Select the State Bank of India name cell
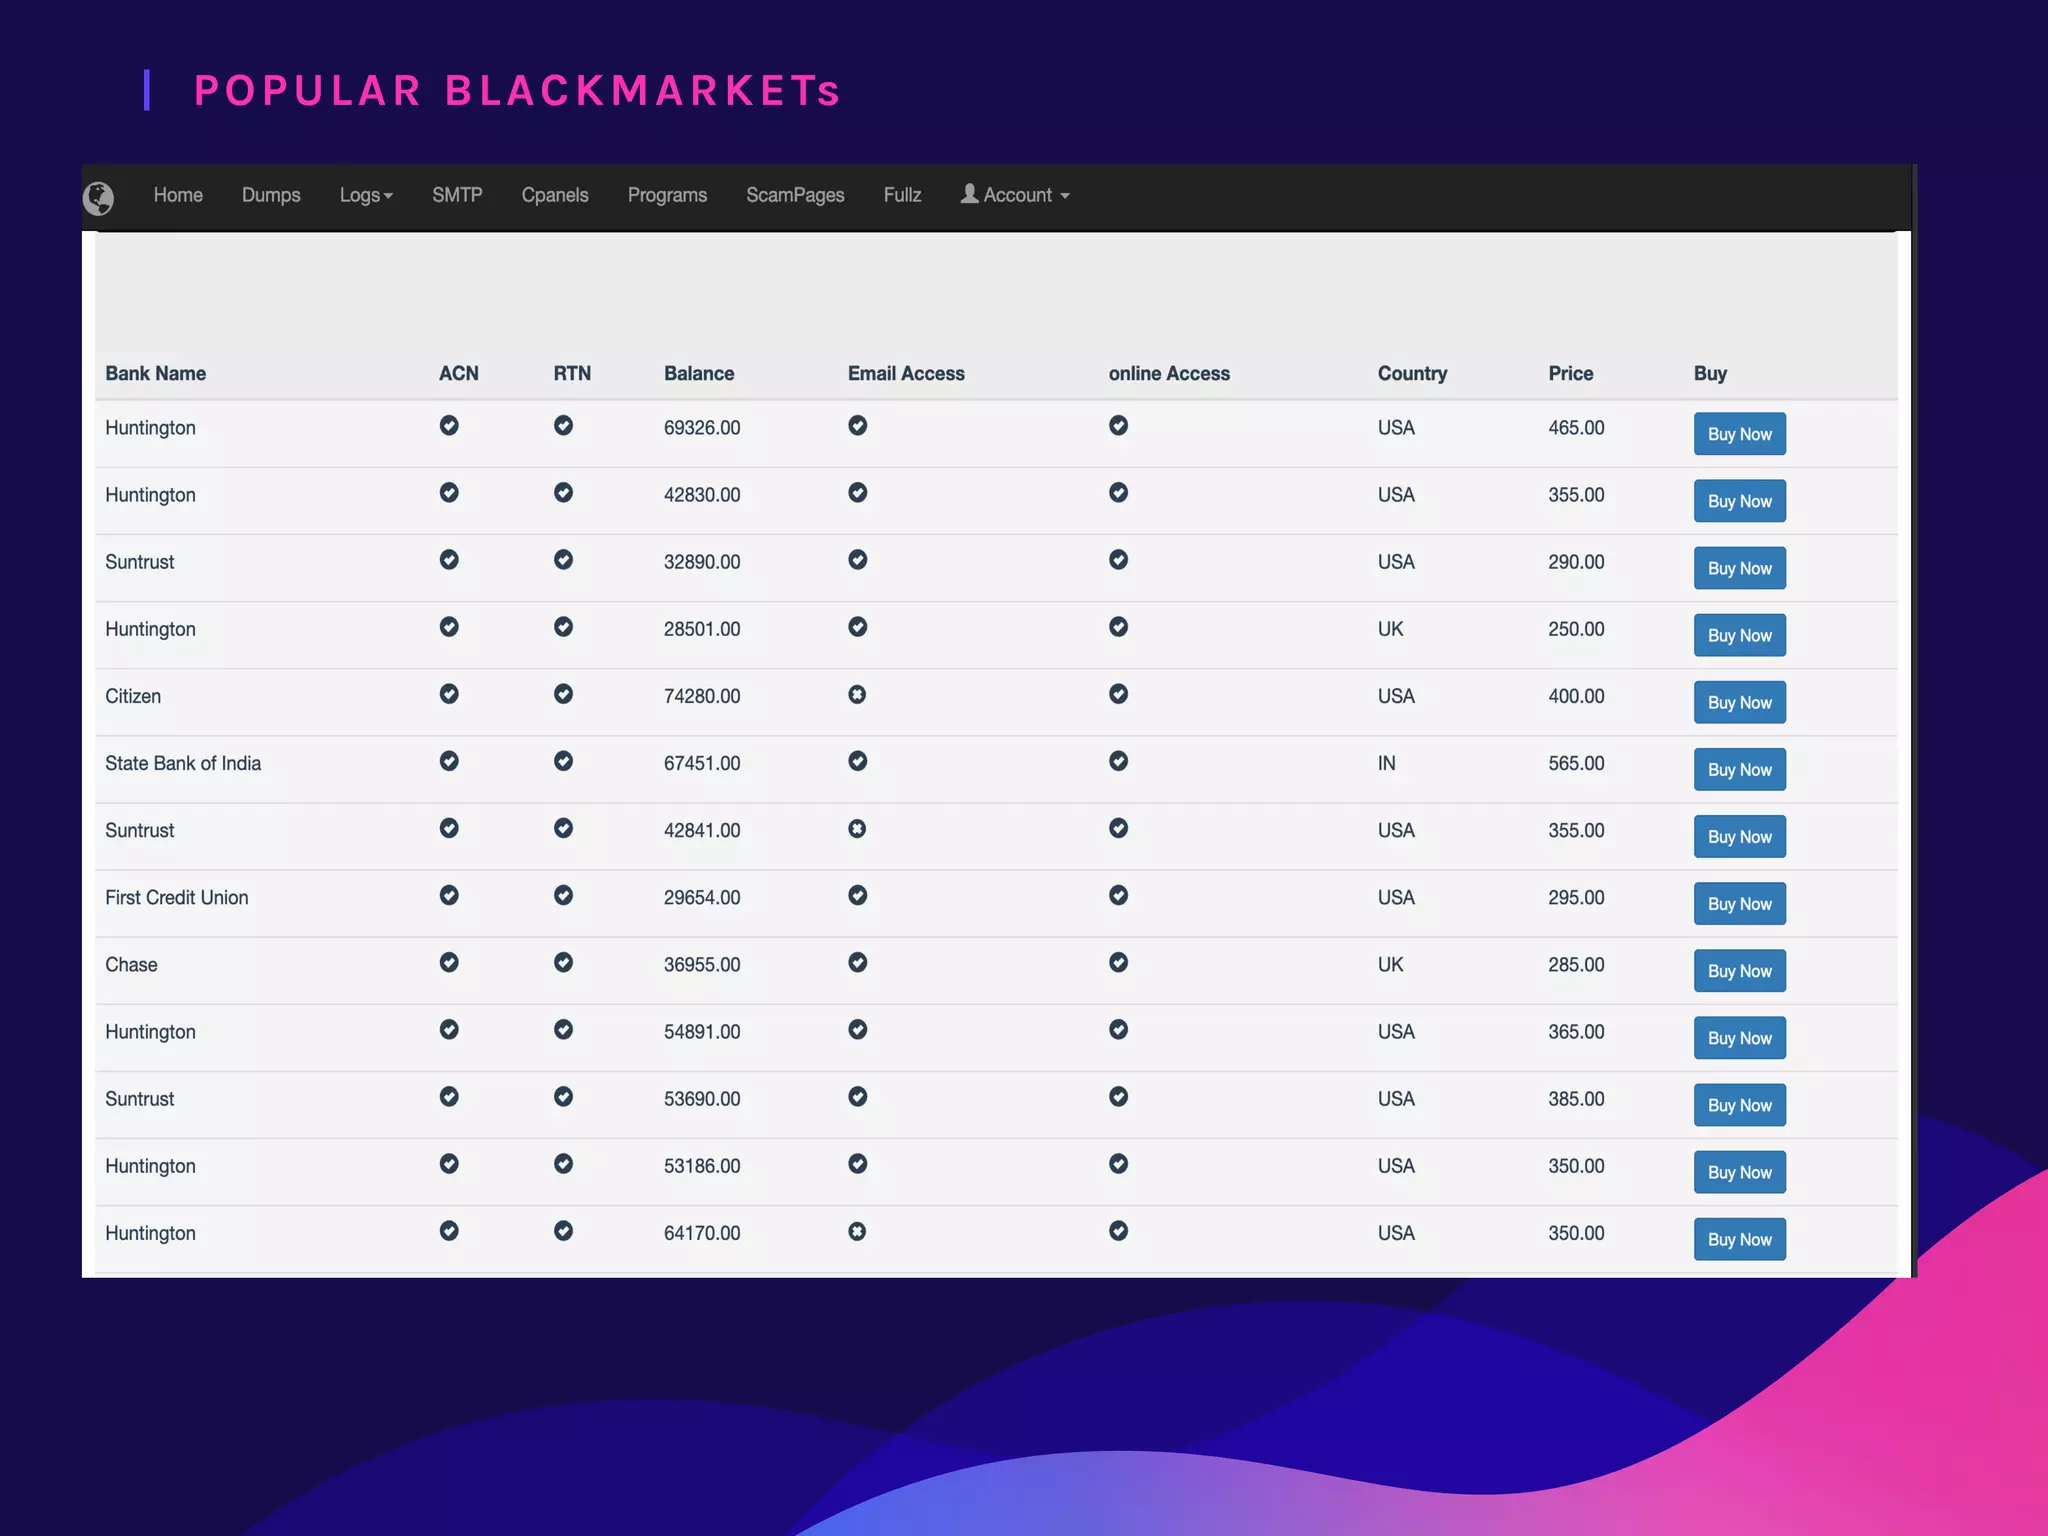This screenshot has width=2048, height=1536. (x=183, y=763)
